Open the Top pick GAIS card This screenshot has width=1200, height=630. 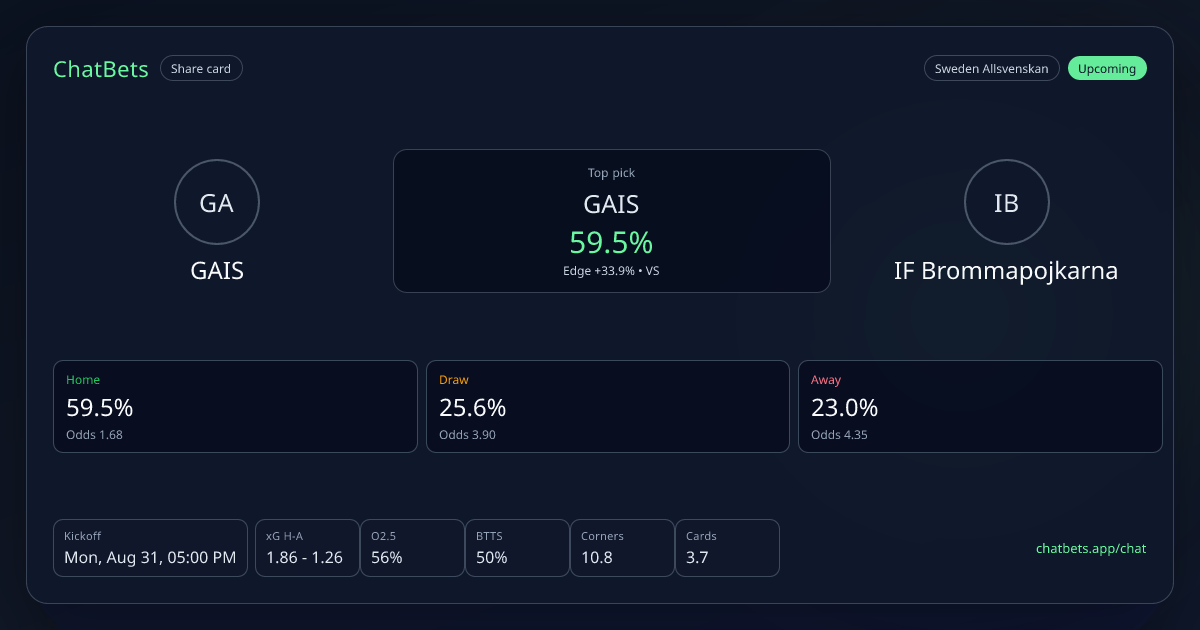pyautogui.click(x=612, y=221)
